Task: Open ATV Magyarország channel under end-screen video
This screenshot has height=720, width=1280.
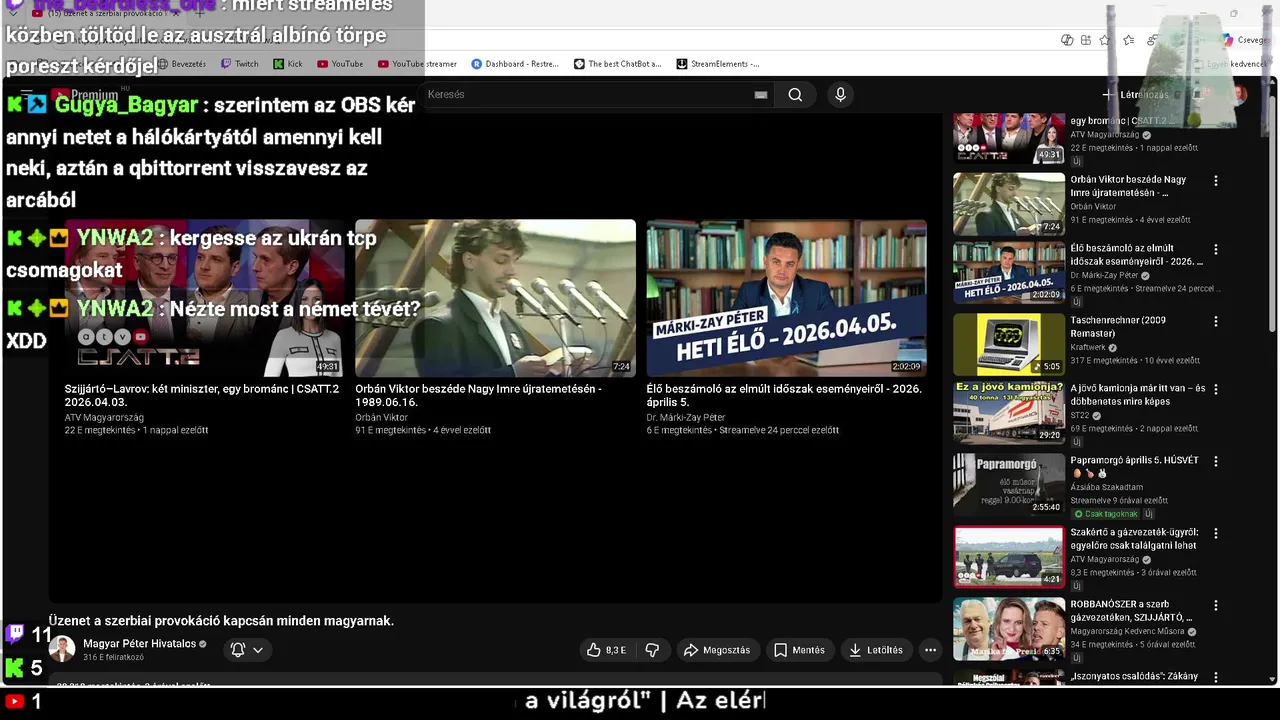Action: click(104, 418)
